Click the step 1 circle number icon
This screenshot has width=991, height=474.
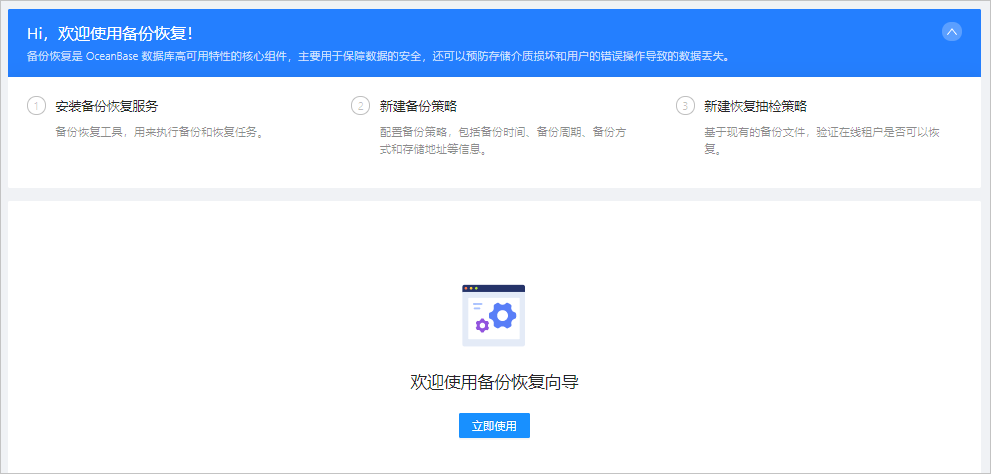(37, 106)
